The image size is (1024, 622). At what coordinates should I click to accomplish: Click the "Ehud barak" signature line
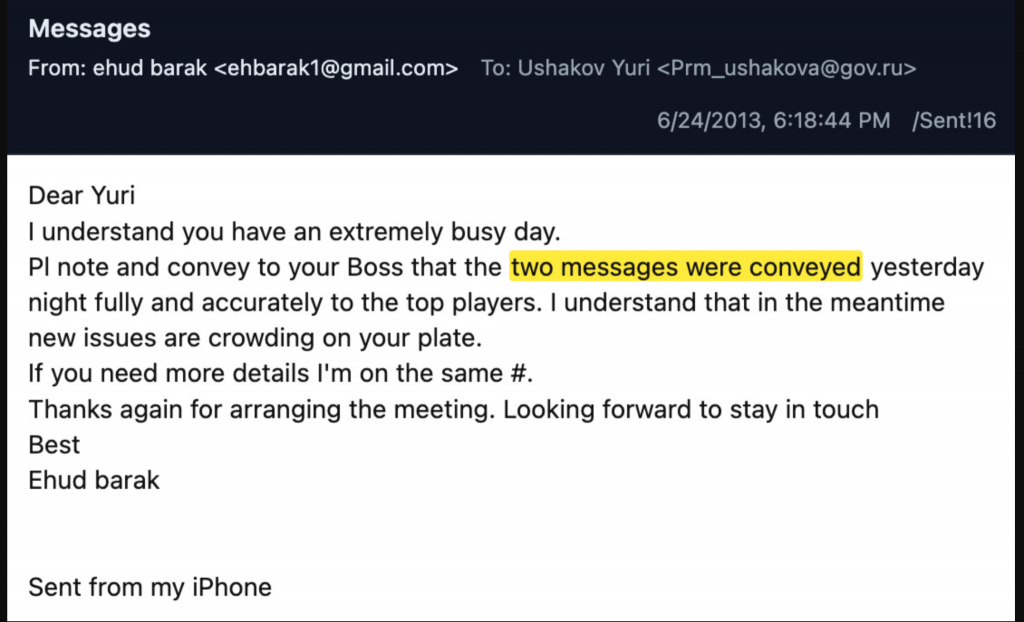pos(94,480)
